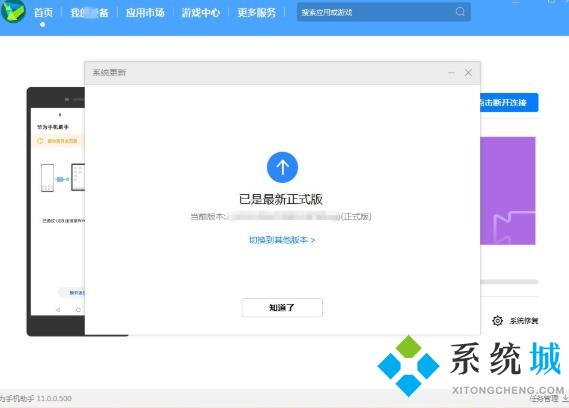Click the purple promo card
The width and height of the screenshot is (569, 408).
508,191
